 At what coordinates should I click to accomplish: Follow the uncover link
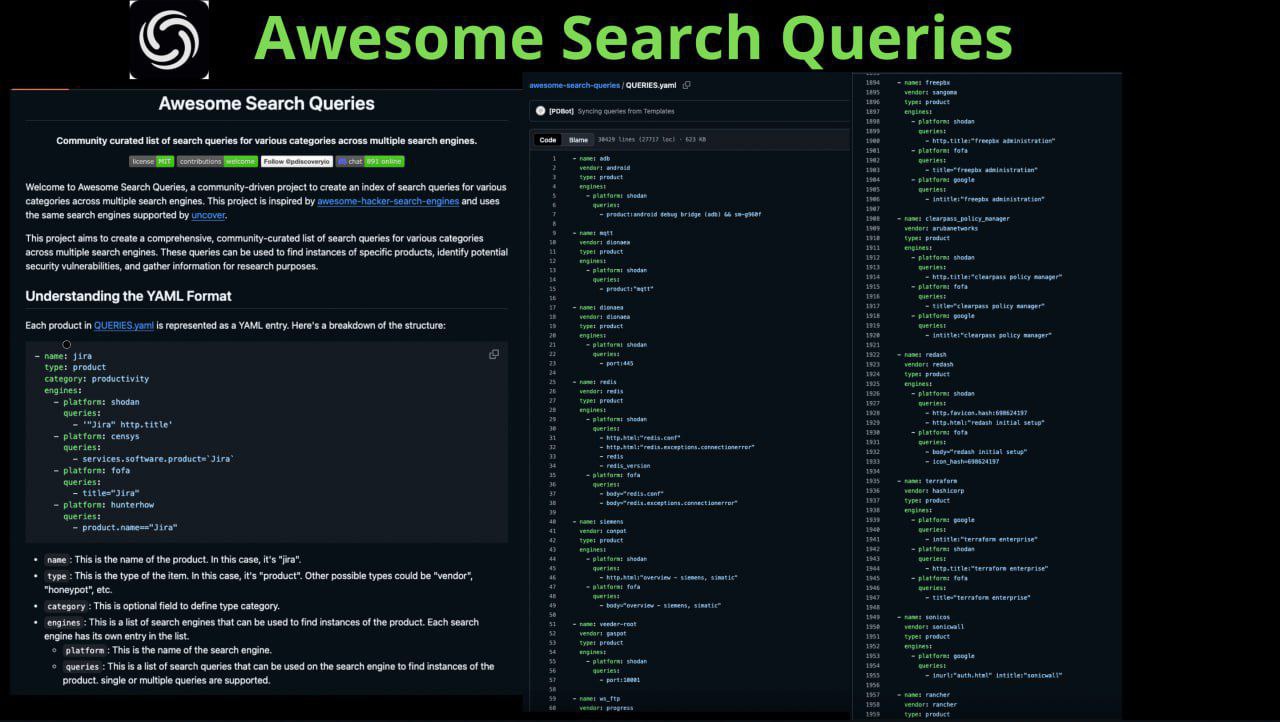pos(208,215)
